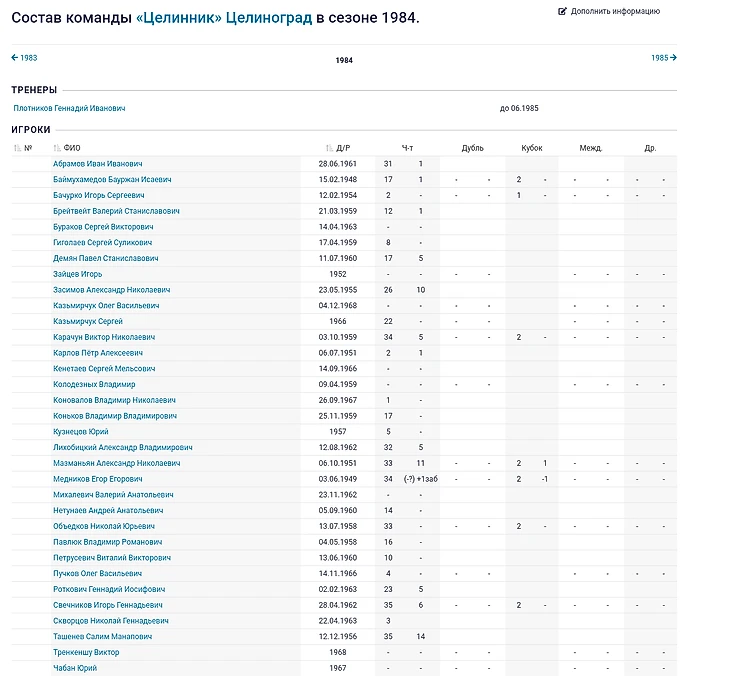Open the «Целинник» Целиноград team link
The width and height of the screenshot is (730, 694).
click(224, 18)
